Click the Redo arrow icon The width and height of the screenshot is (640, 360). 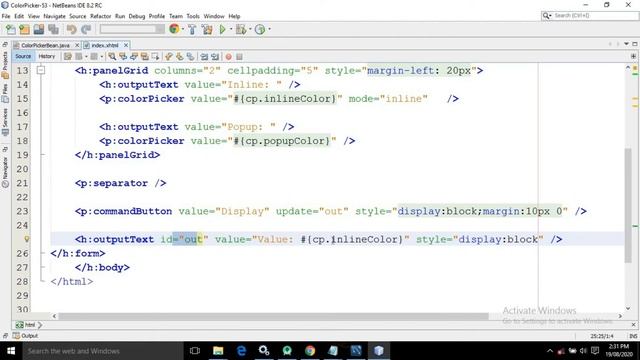(86, 29)
